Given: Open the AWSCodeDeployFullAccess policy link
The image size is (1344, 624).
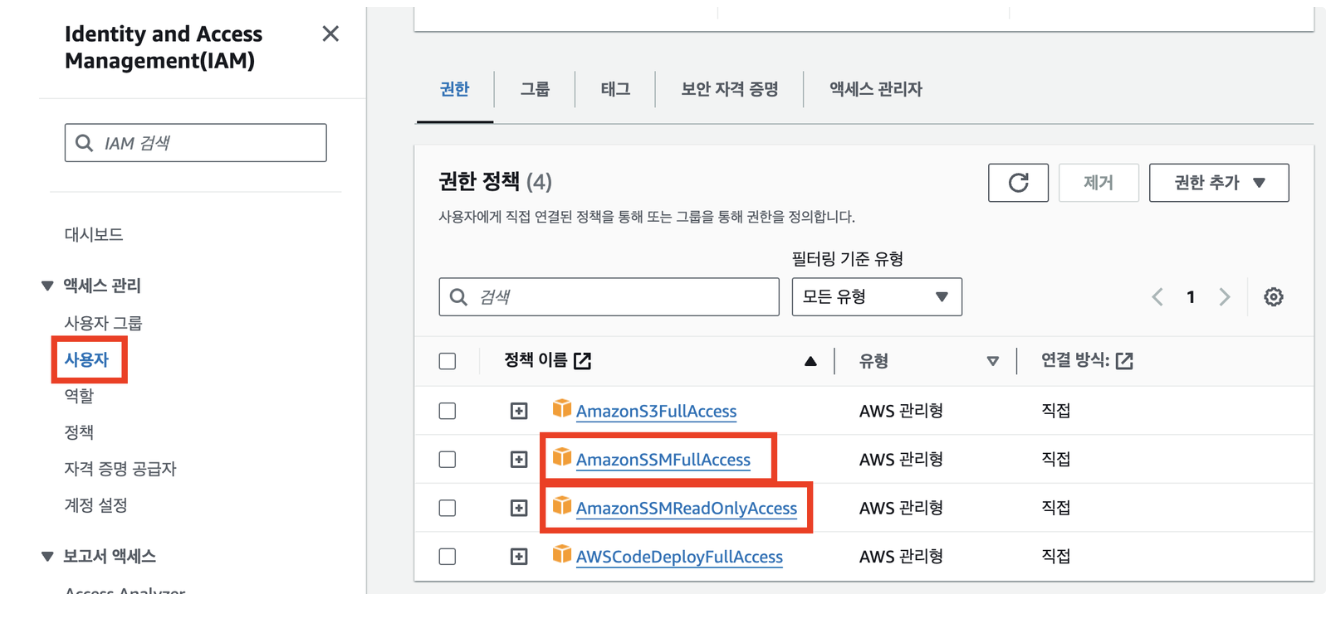Looking at the screenshot, I should click(679, 557).
